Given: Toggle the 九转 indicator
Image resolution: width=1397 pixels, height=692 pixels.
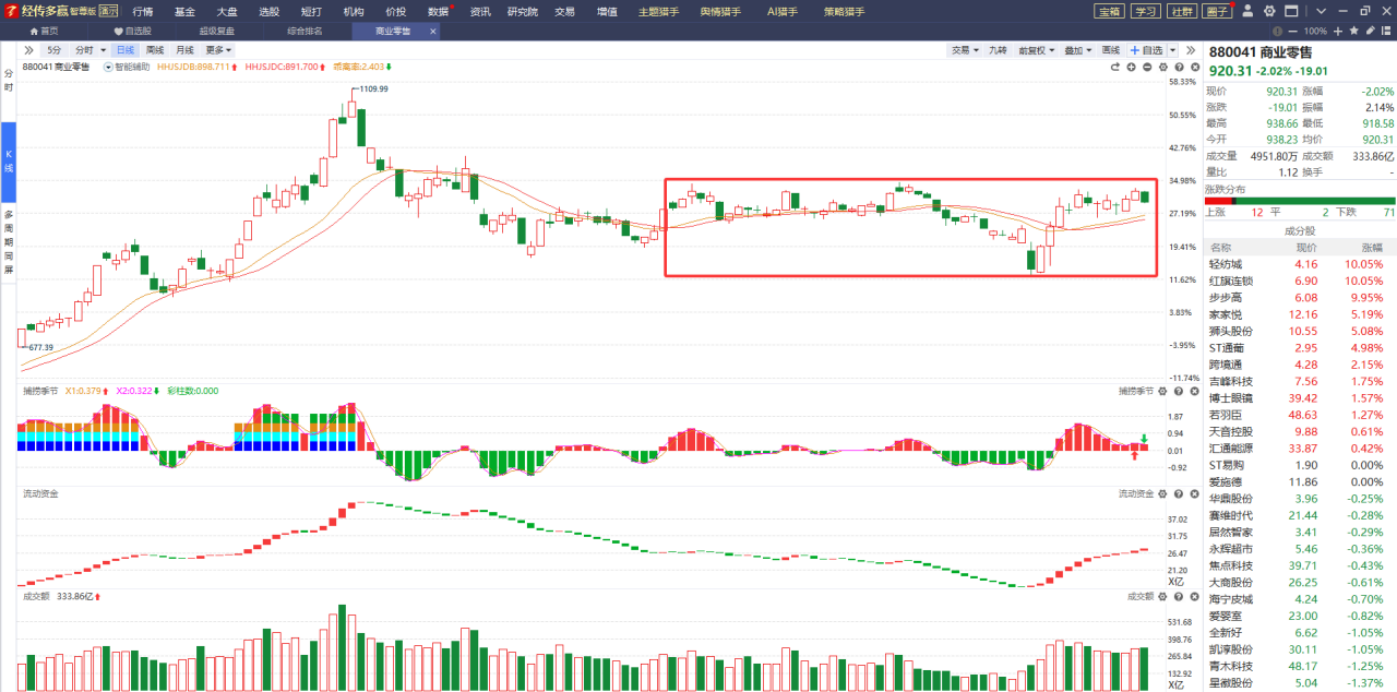Looking at the screenshot, I should point(998,50).
